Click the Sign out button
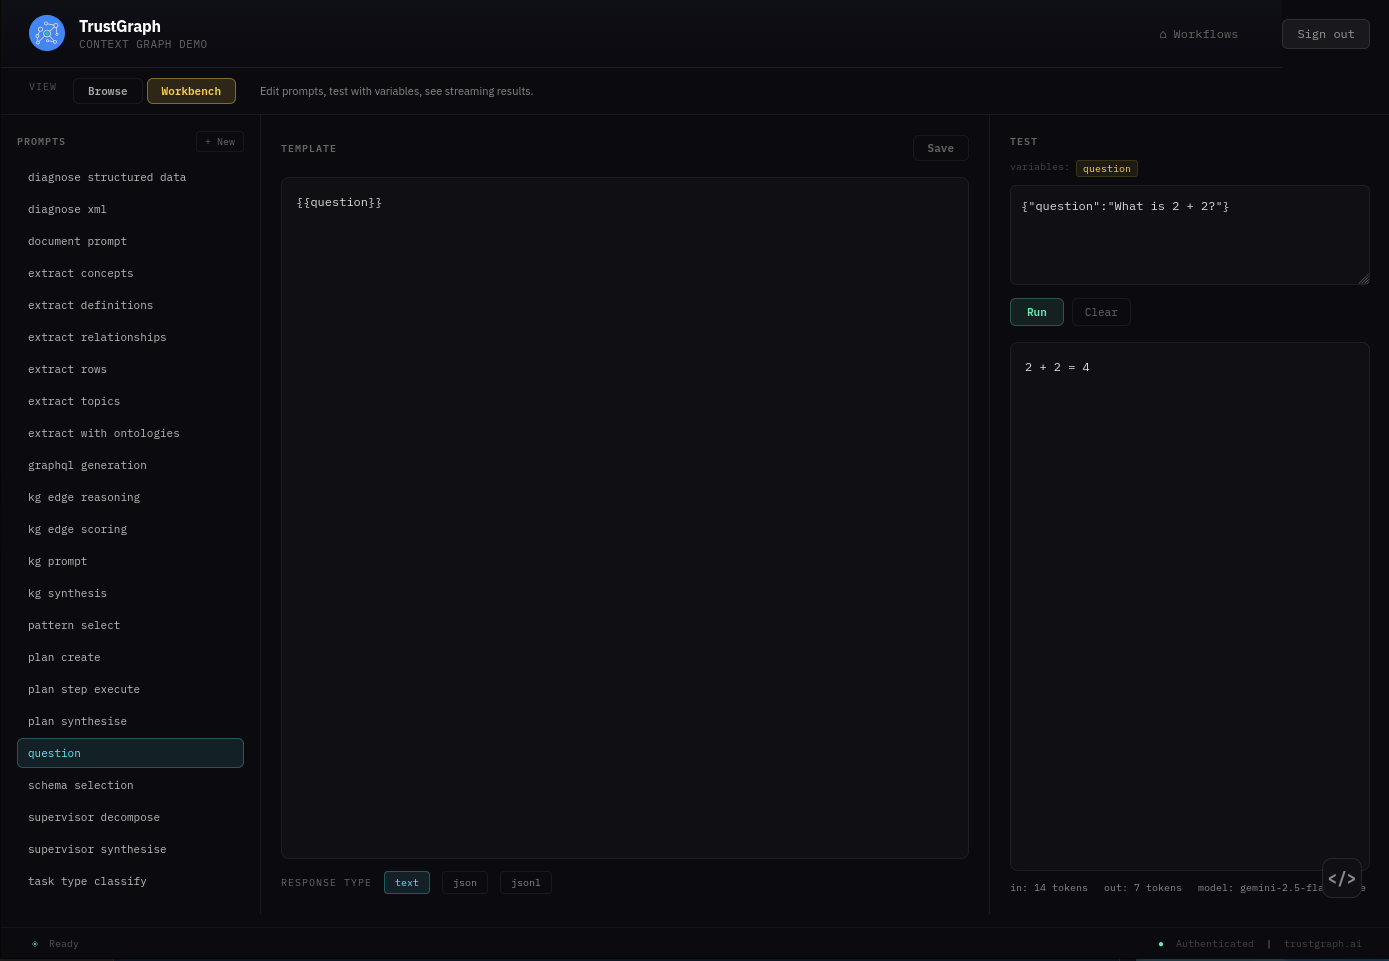 point(1326,34)
